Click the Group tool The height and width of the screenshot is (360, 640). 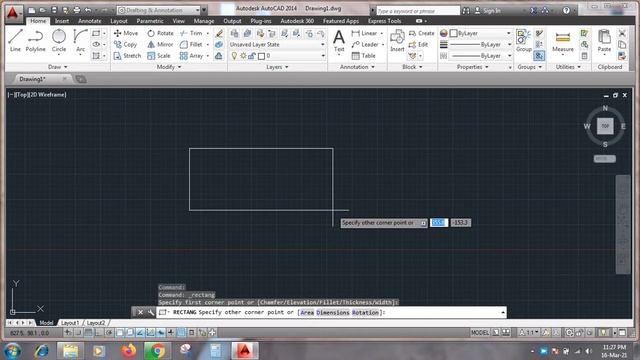523,40
